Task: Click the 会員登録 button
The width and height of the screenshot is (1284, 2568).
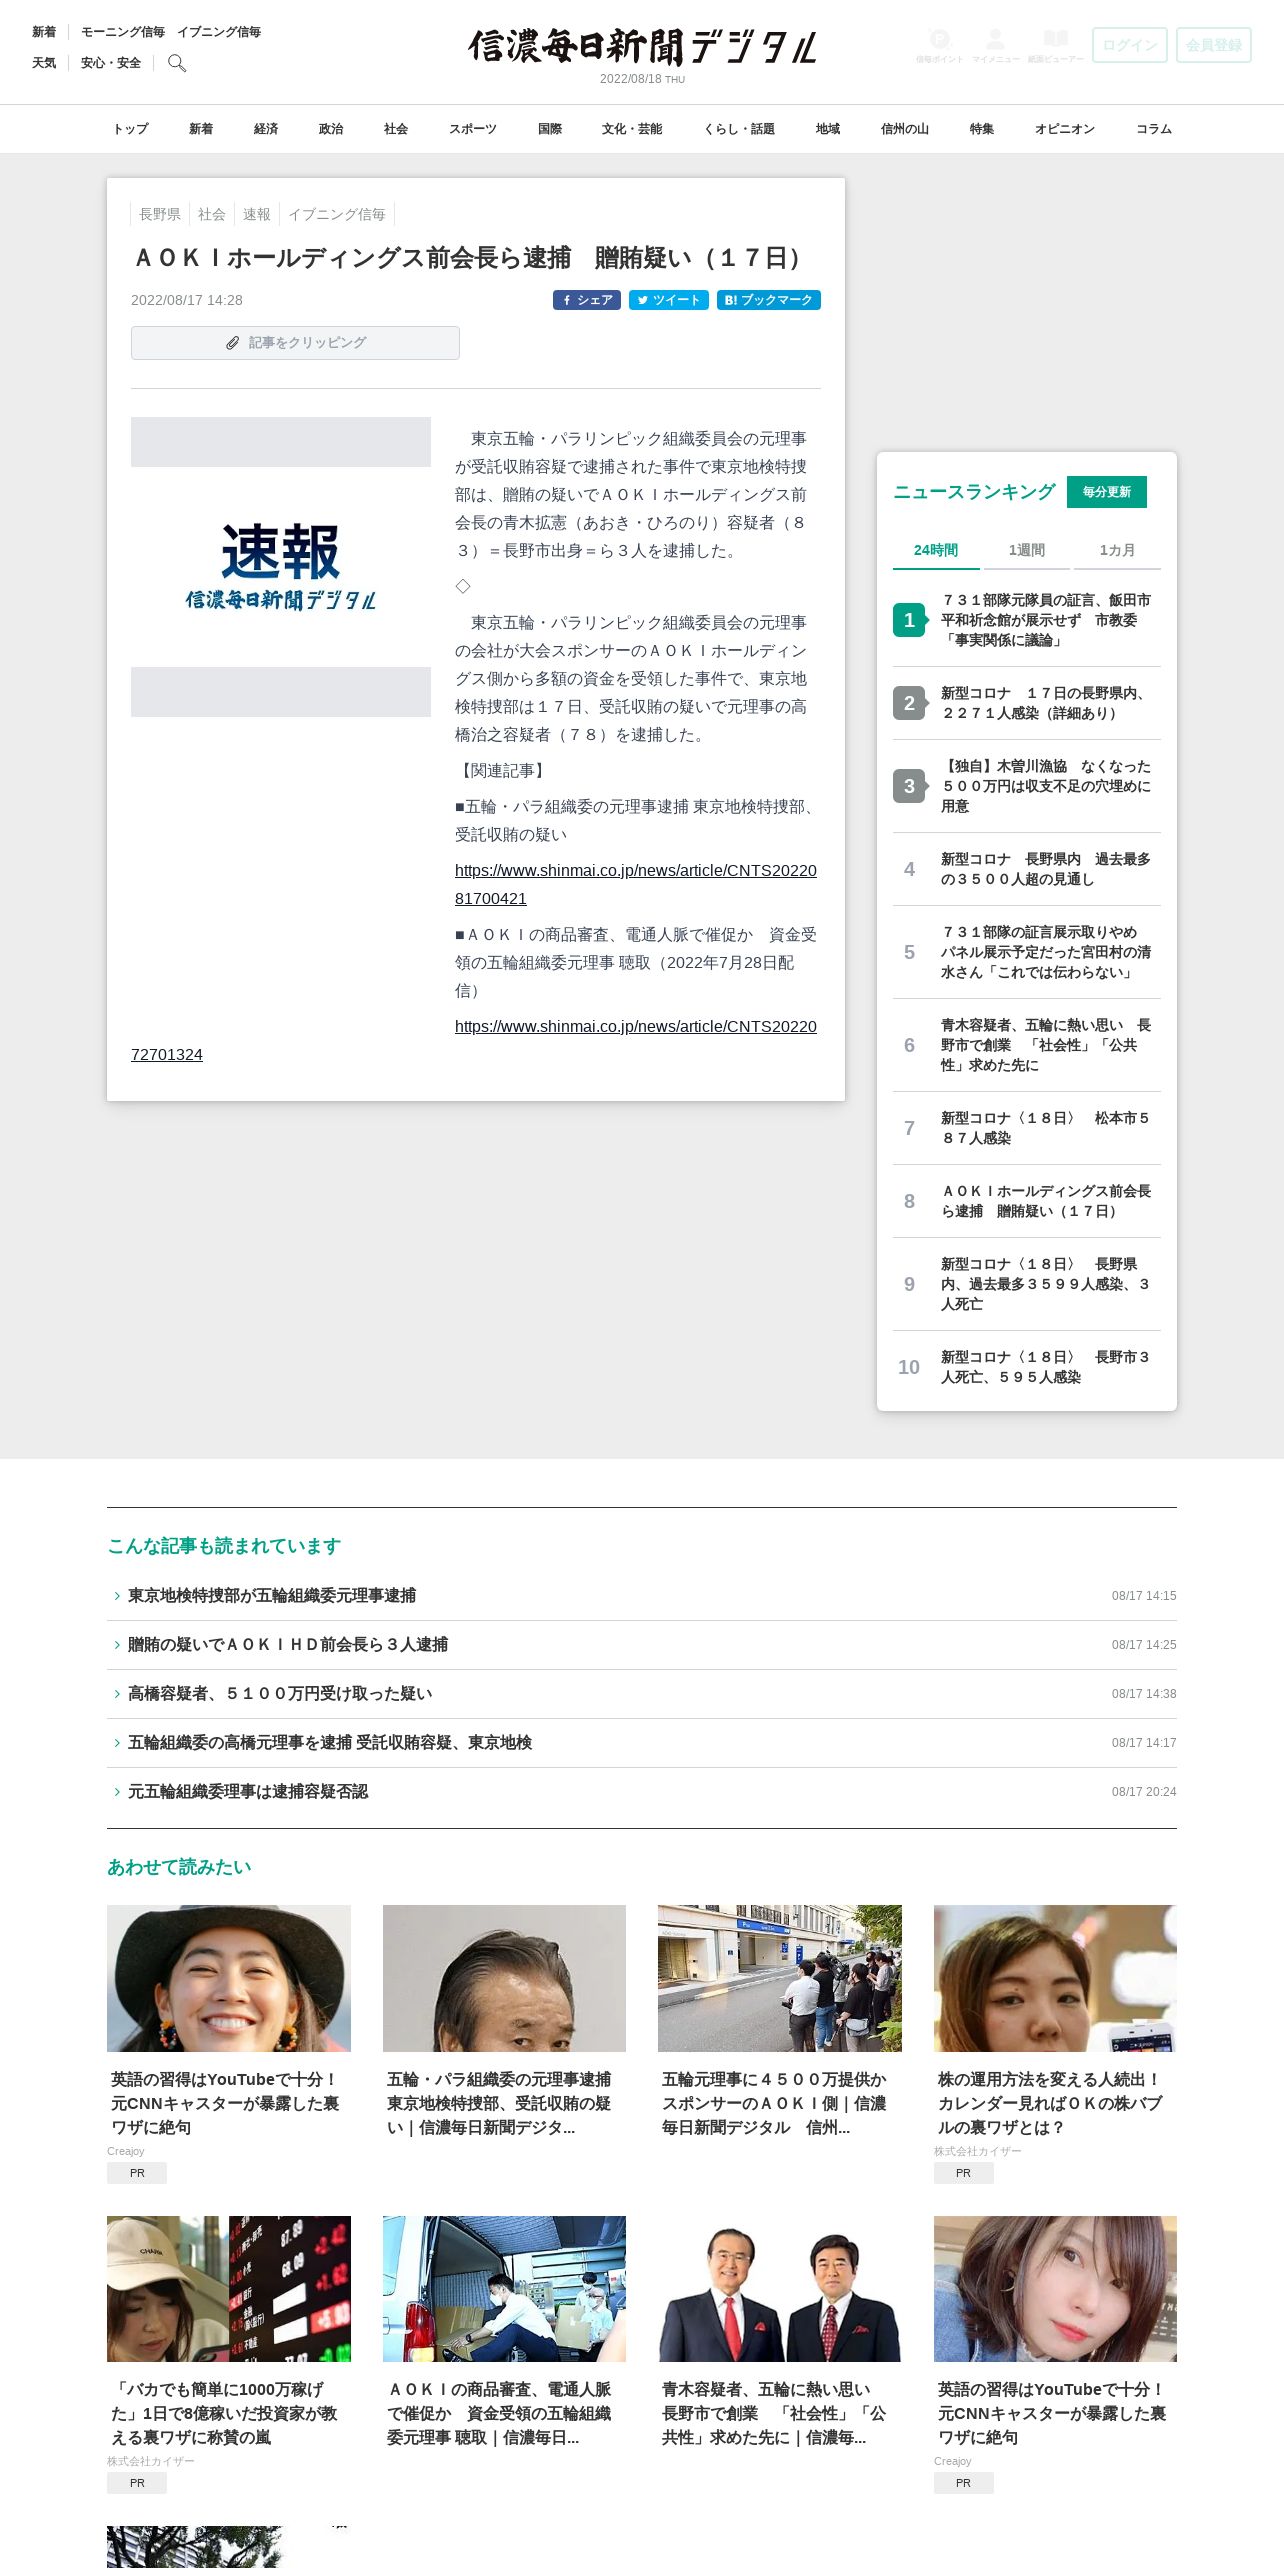Action: [1214, 45]
